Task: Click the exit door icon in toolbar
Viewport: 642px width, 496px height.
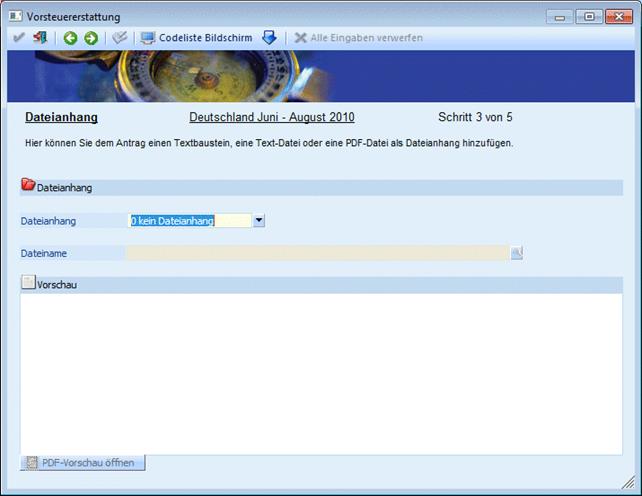Action: pos(40,38)
